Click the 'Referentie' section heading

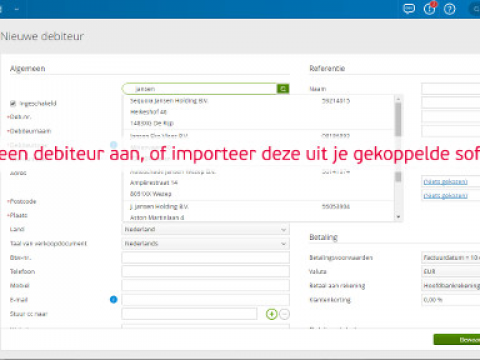[327, 68]
